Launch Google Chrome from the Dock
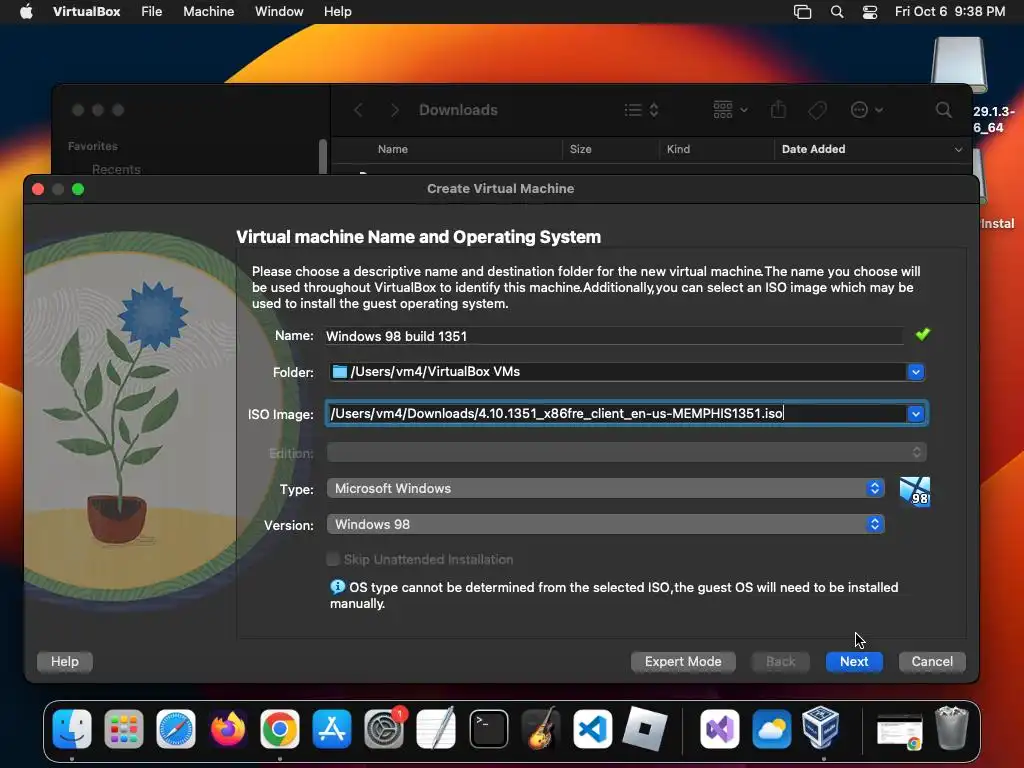Screen dimensions: 1024x768 (280, 729)
